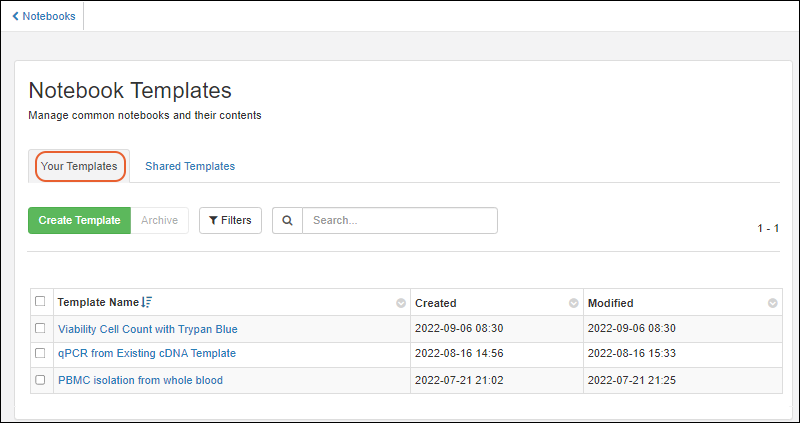Open the Filters button
The width and height of the screenshot is (800, 423).
pos(230,221)
